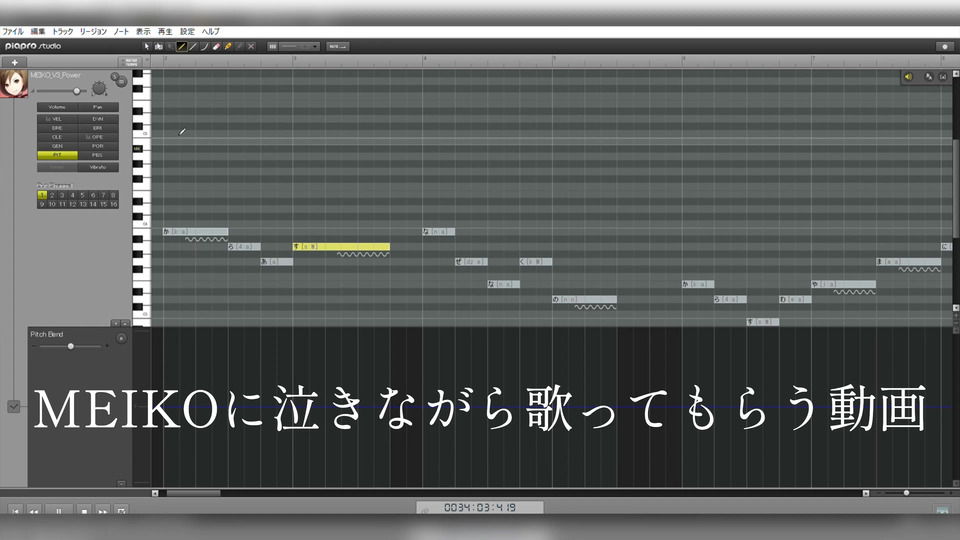
Task: Select channel 16
Action: [113, 204]
